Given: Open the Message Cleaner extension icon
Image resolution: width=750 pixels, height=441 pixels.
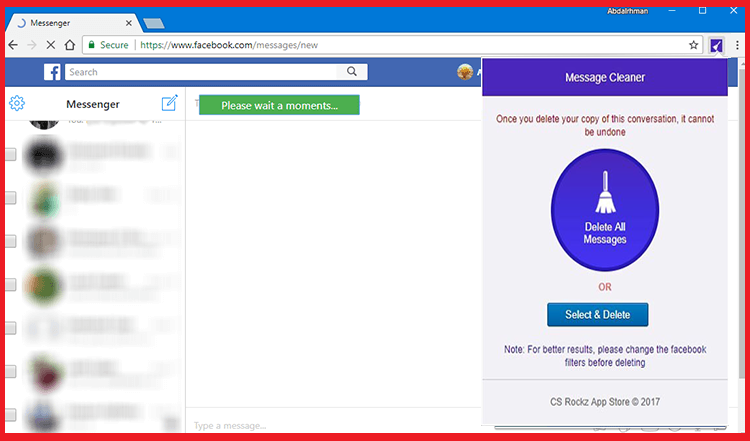Looking at the screenshot, I should coord(716,45).
